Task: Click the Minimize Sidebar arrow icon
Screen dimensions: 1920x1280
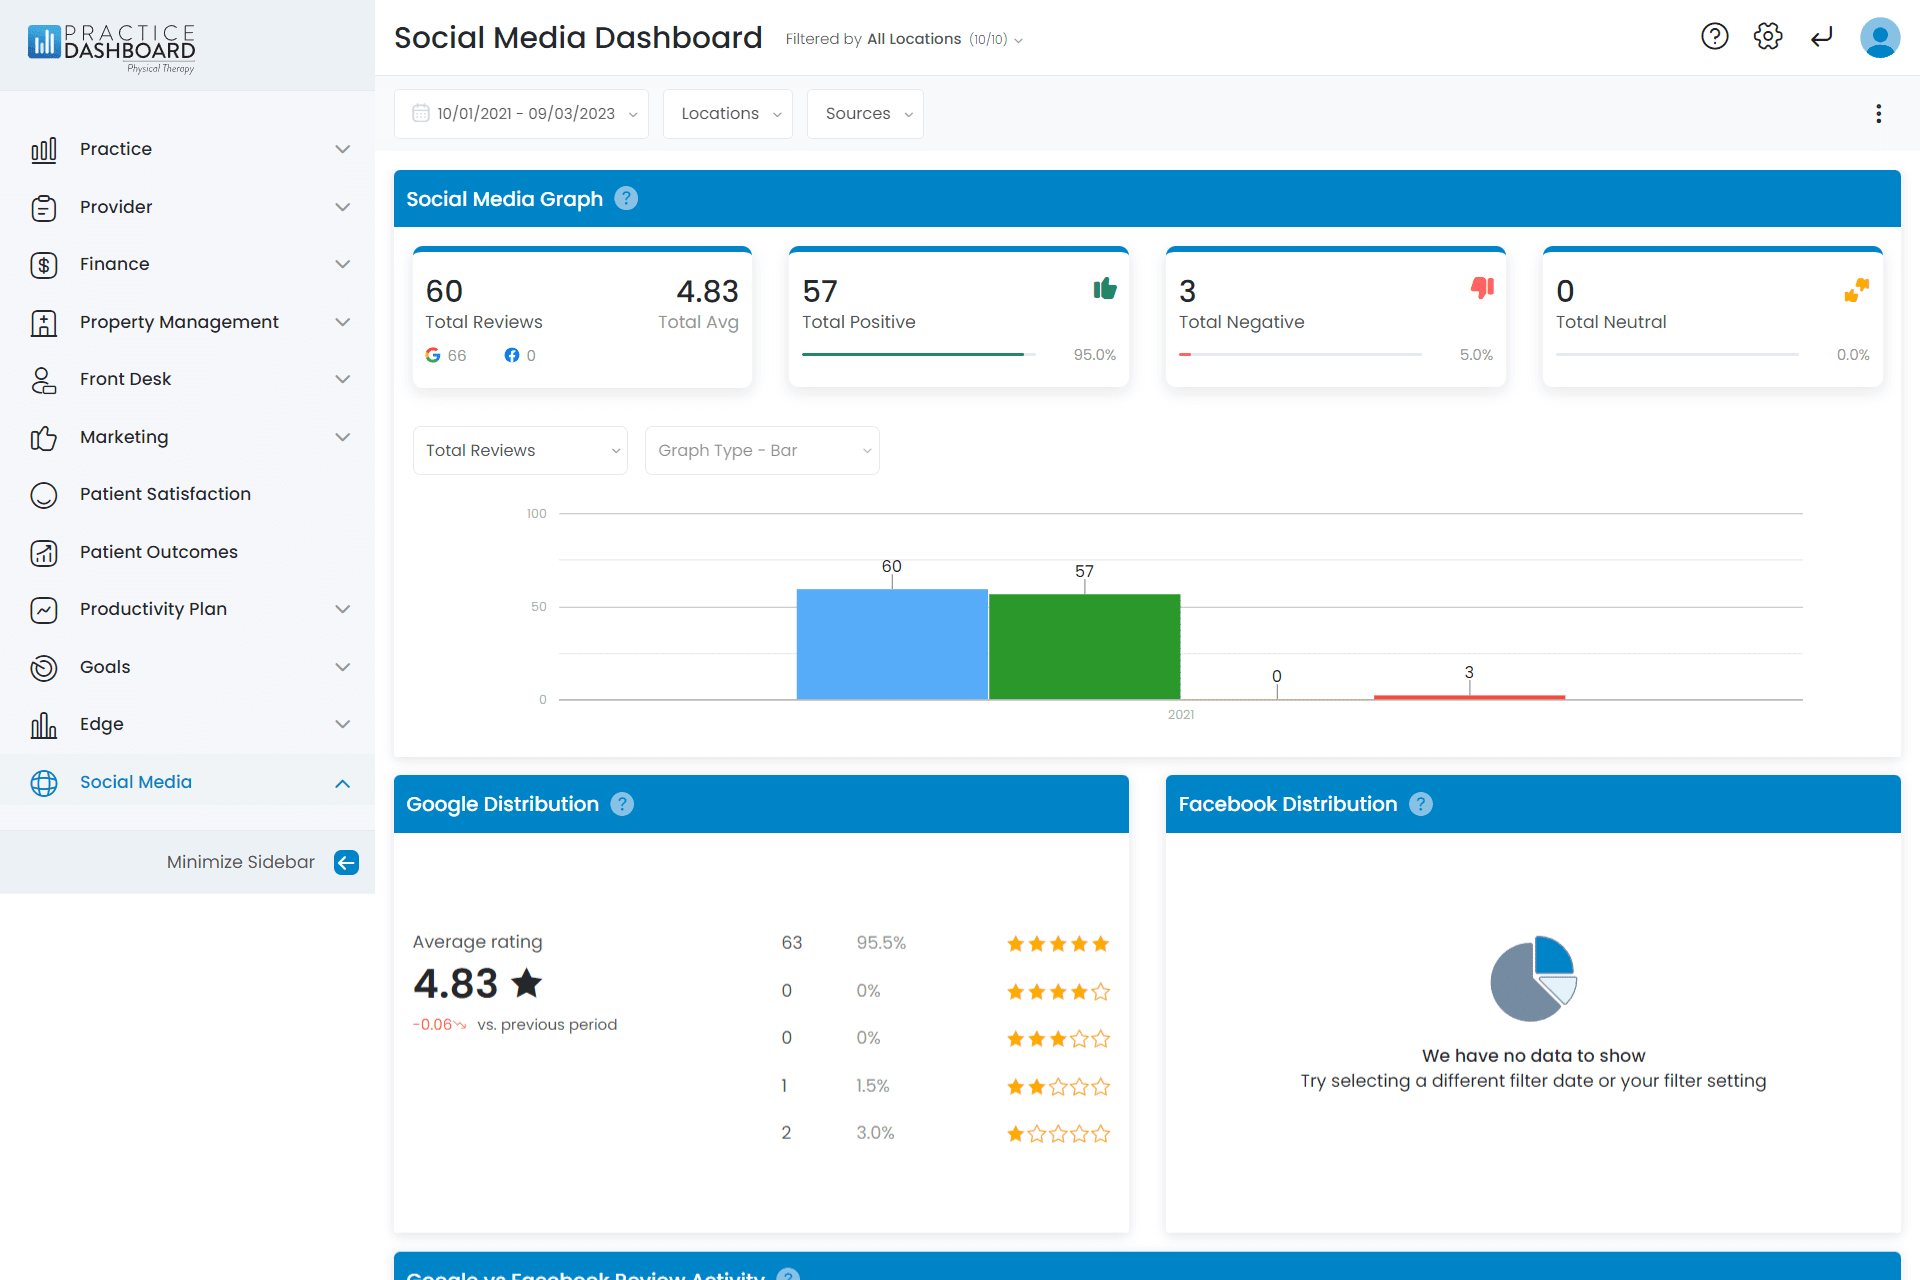Action: (x=346, y=862)
